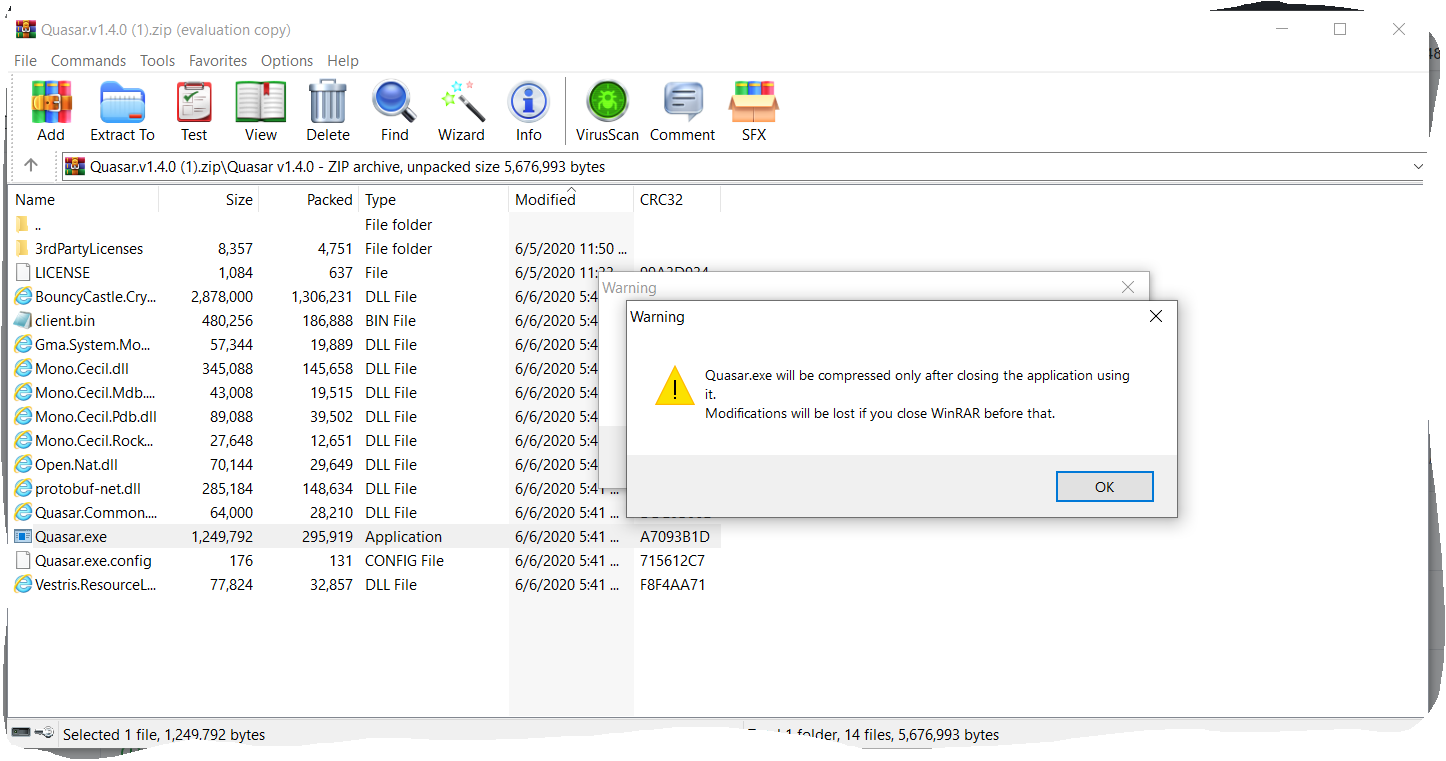Screen dimensions: 1446x761
Task: Click the 'CONFIG File' type cell
Action: tap(404, 561)
